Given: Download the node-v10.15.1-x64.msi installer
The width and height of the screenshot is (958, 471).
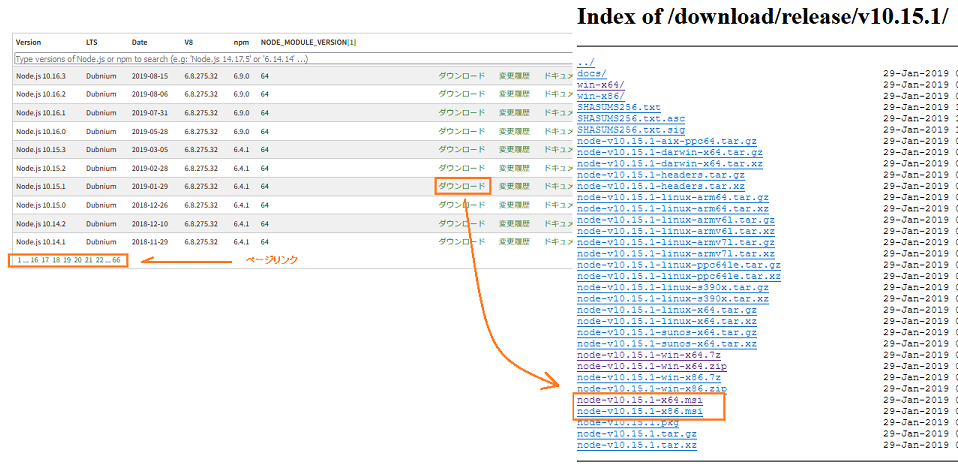Looking at the screenshot, I should pos(640,400).
